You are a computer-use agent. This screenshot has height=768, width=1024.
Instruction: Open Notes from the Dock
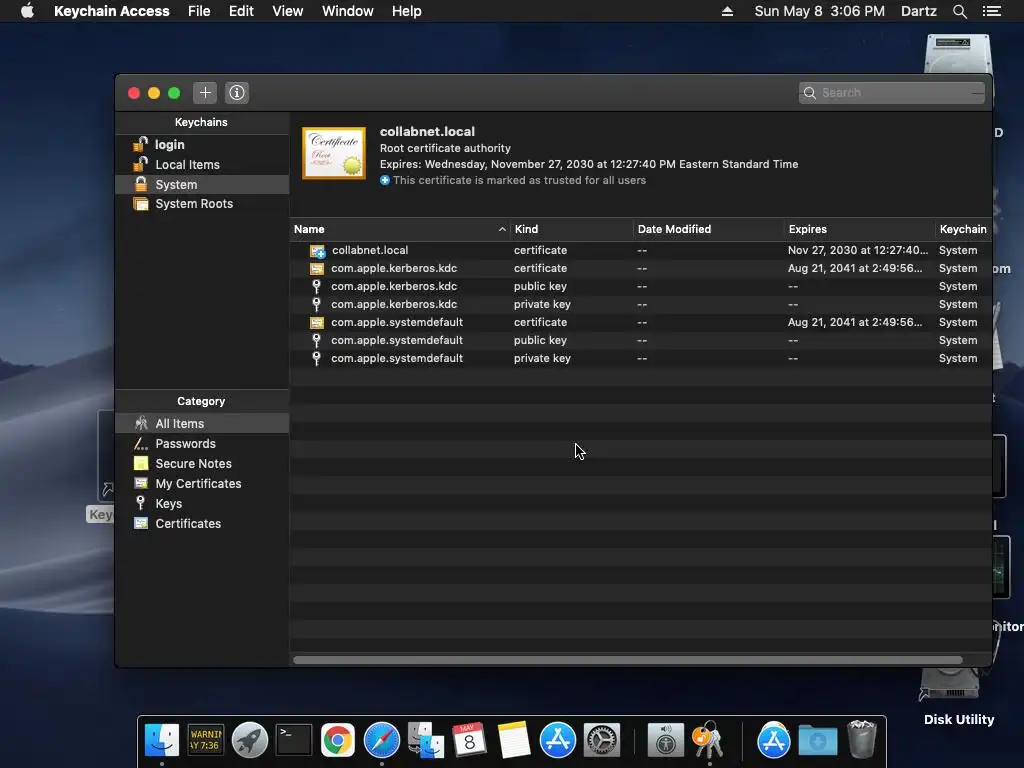point(513,740)
